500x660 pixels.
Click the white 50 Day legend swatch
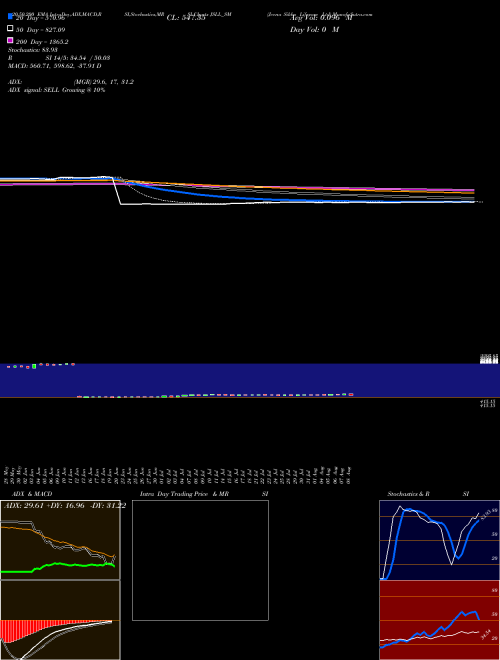tap(10, 28)
